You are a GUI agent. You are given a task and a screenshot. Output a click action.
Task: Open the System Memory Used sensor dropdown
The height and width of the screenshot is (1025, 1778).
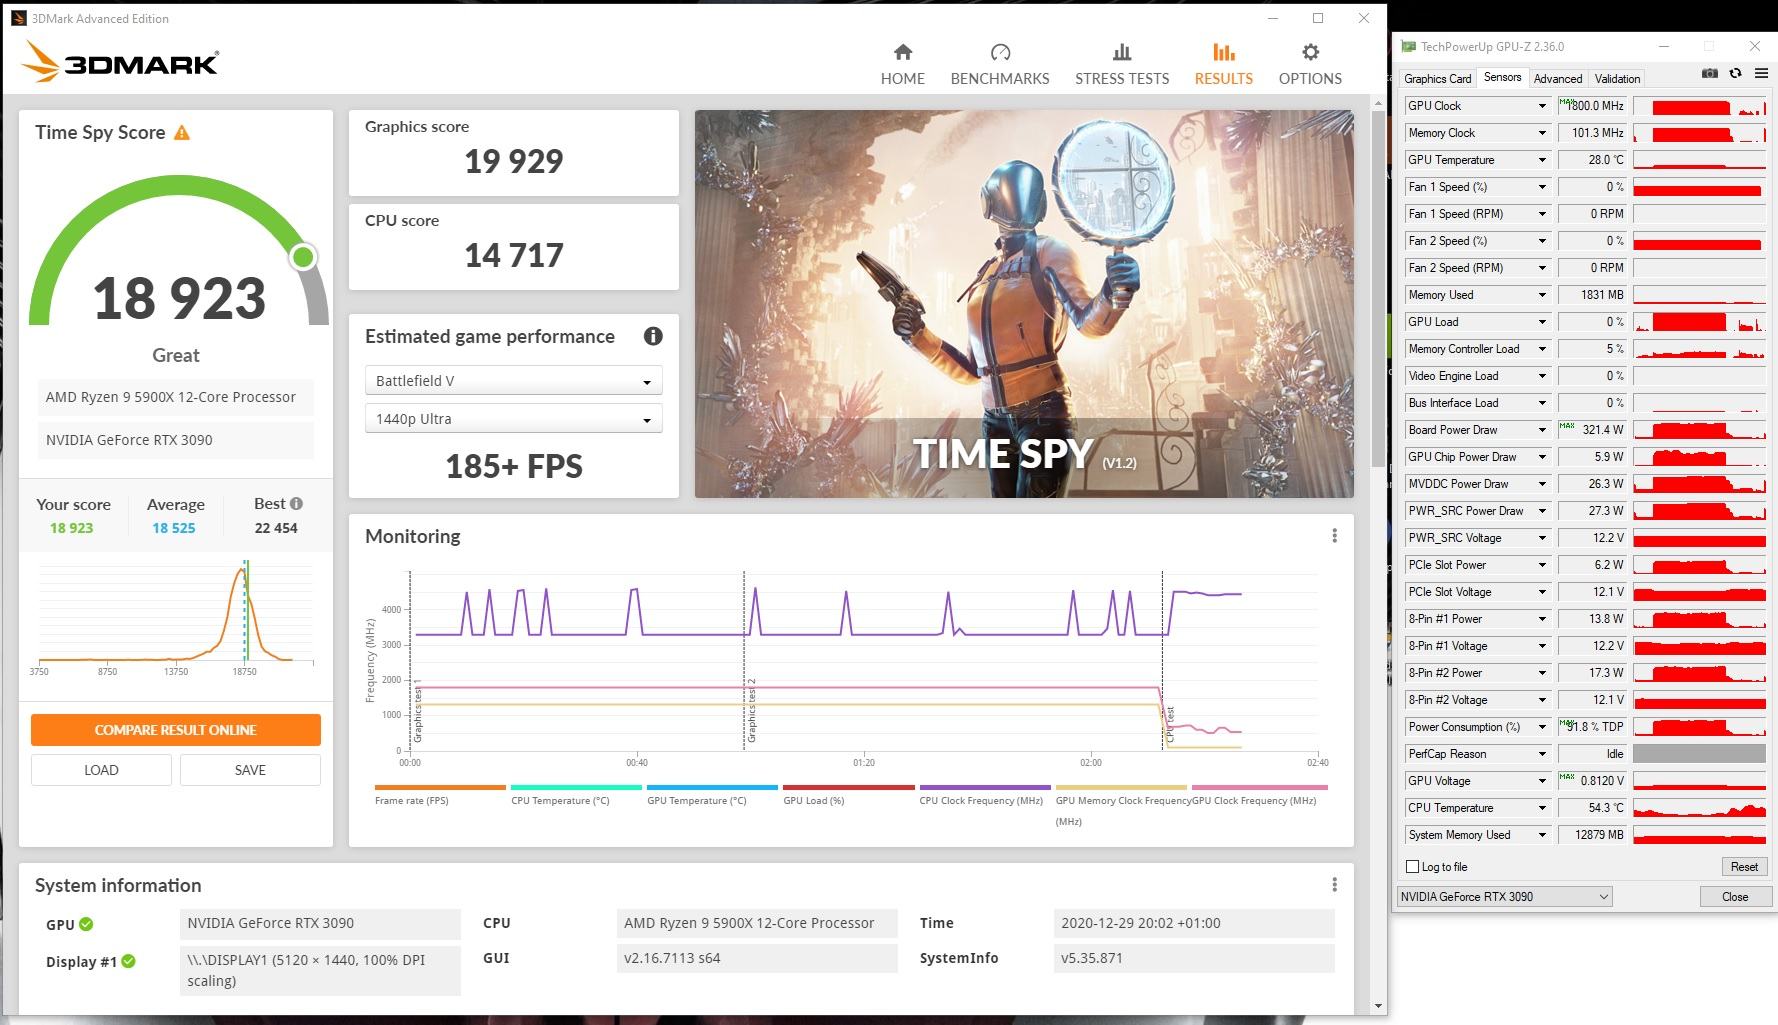click(1541, 835)
